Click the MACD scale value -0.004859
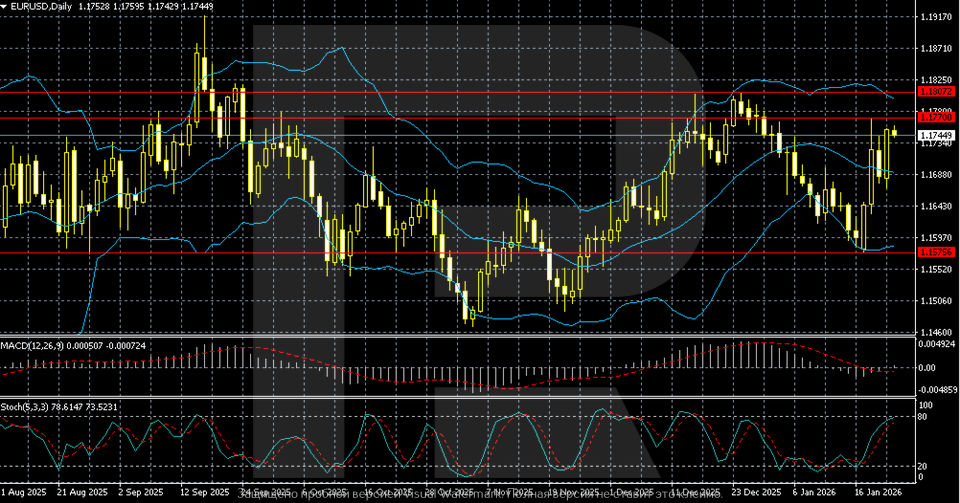The image size is (960, 503). tap(937, 390)
